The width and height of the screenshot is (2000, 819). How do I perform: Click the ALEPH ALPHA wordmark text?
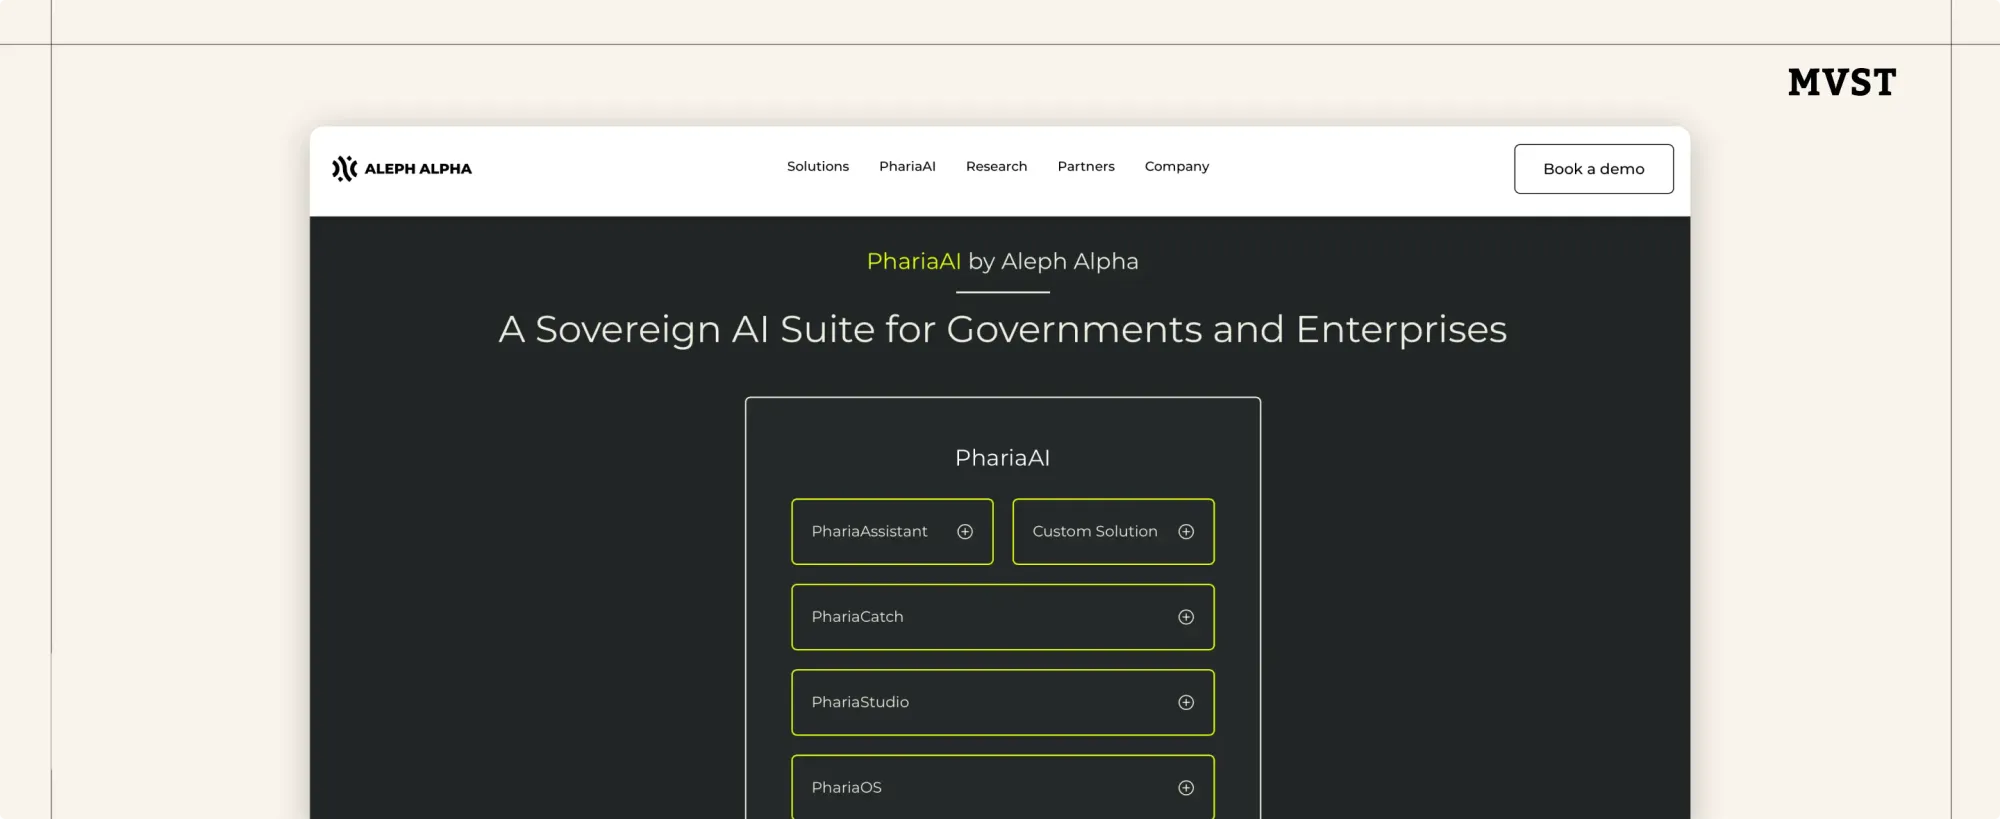418,168
